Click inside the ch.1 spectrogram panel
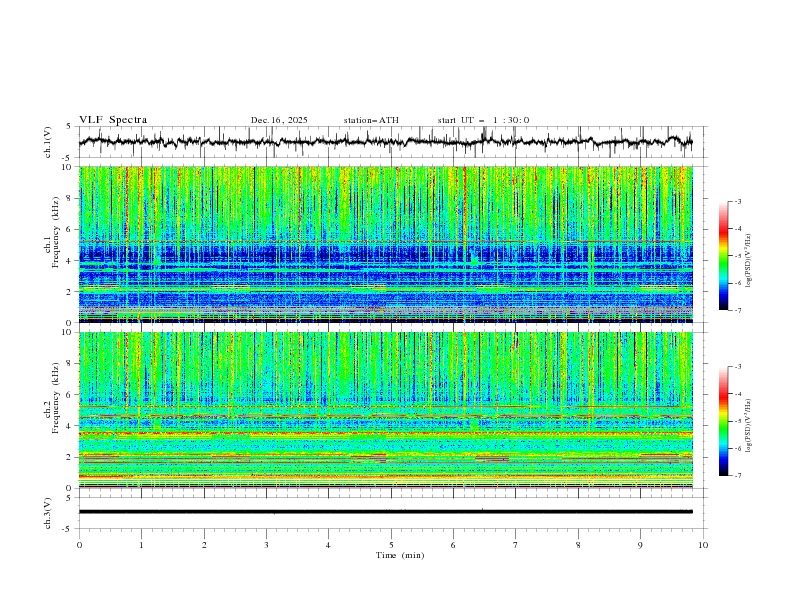 [385, 244]
